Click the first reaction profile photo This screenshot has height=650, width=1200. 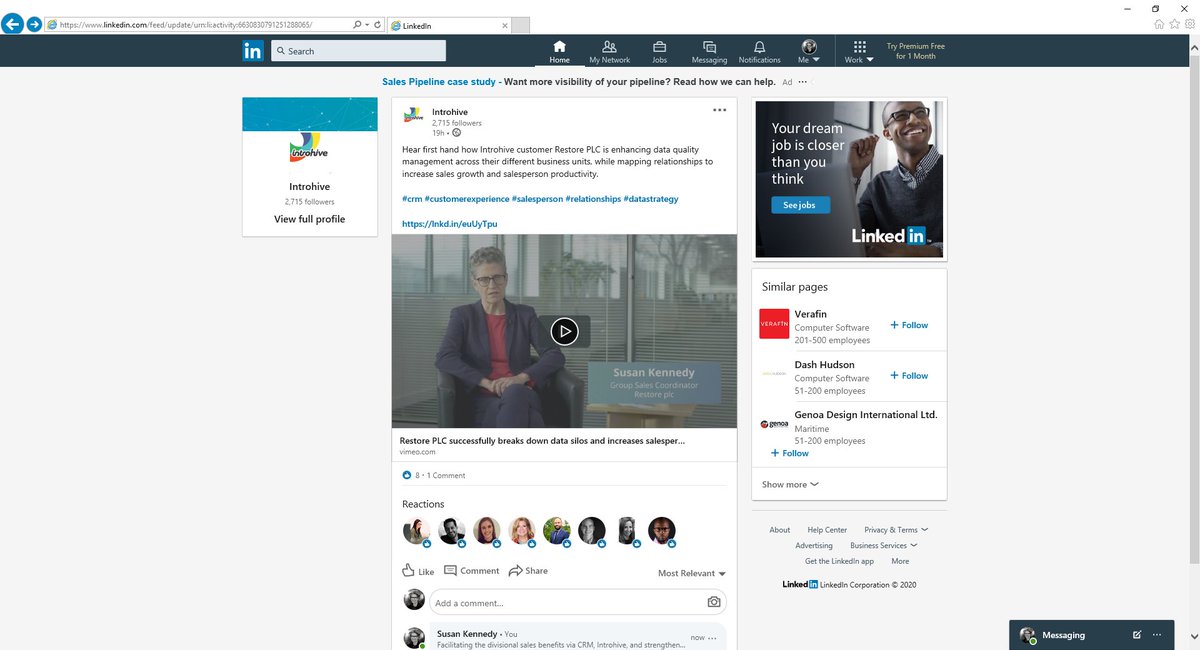tap(416, 531)
